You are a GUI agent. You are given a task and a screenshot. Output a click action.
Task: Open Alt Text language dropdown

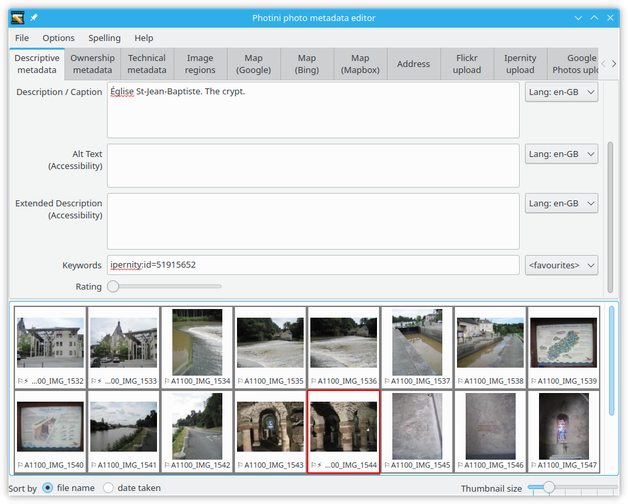(x=561, y=154)
